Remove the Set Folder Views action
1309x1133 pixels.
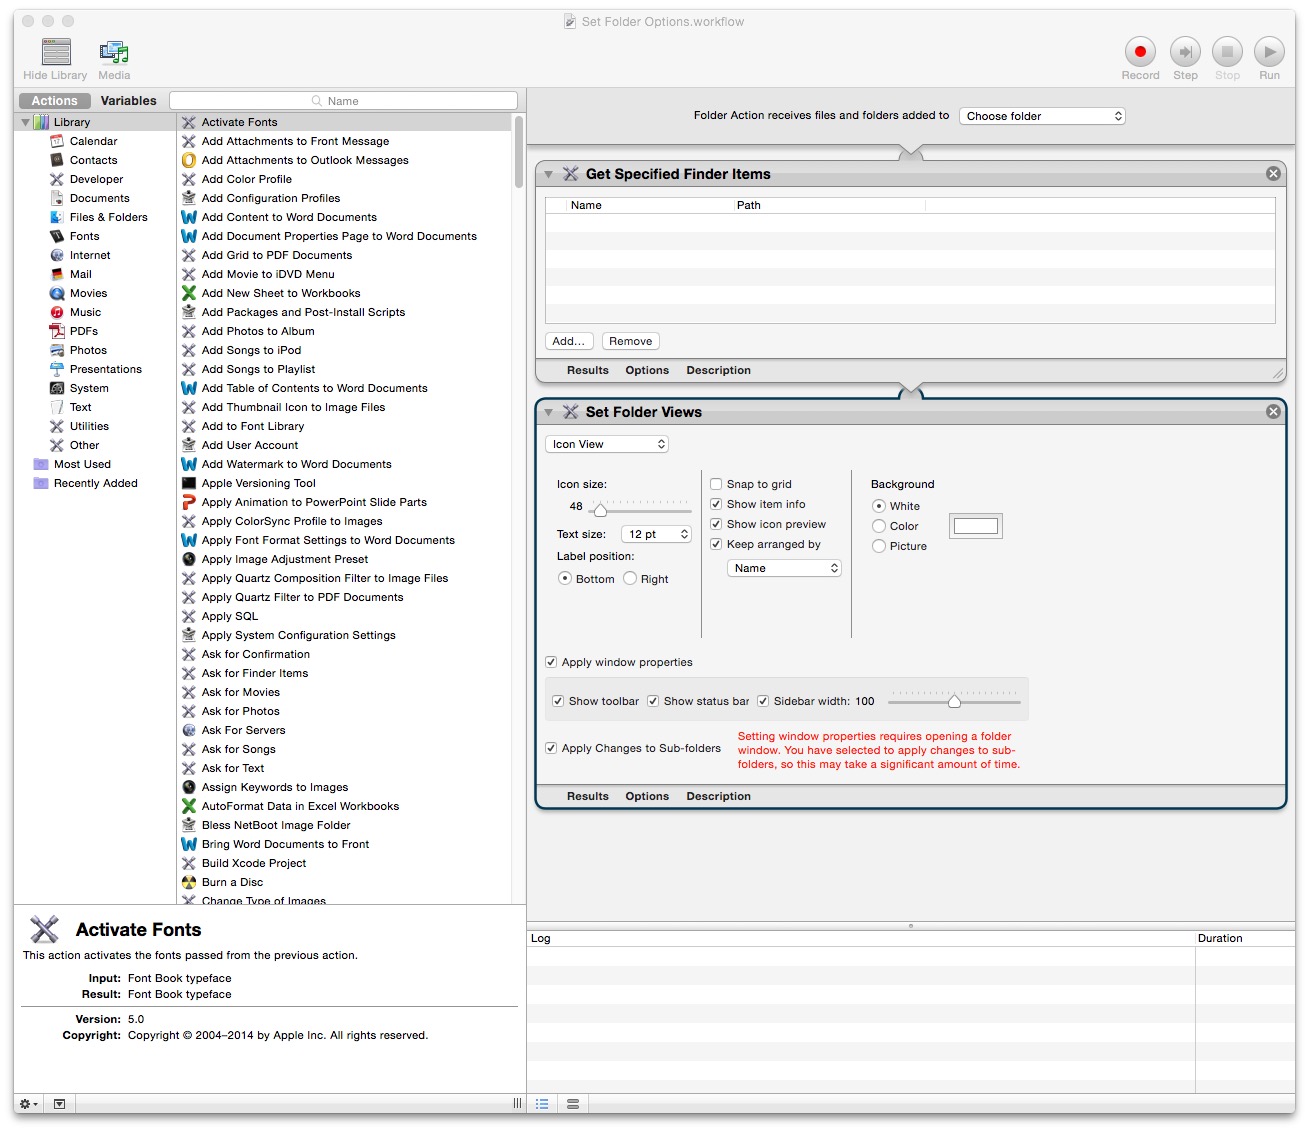(x=1273, y=412)
